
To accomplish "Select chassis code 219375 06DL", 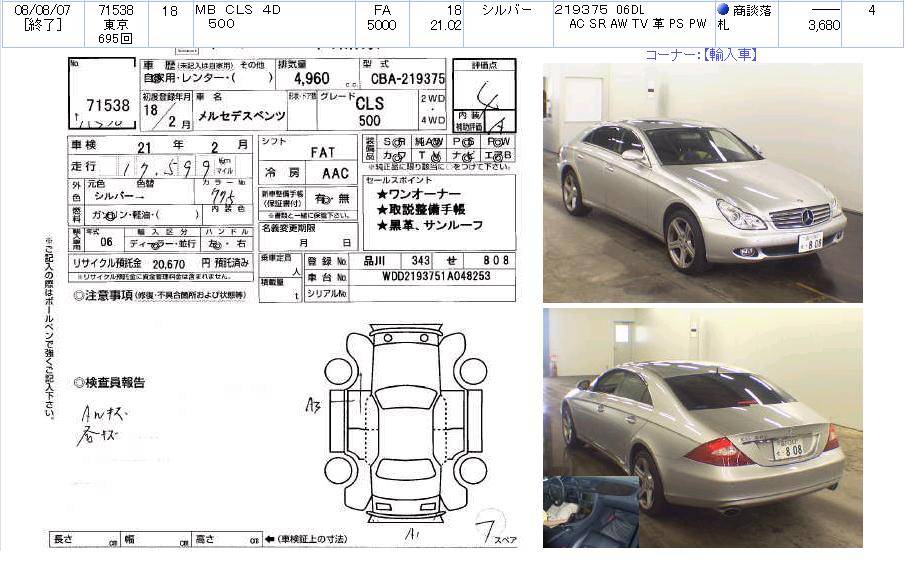I will point(599,10).
